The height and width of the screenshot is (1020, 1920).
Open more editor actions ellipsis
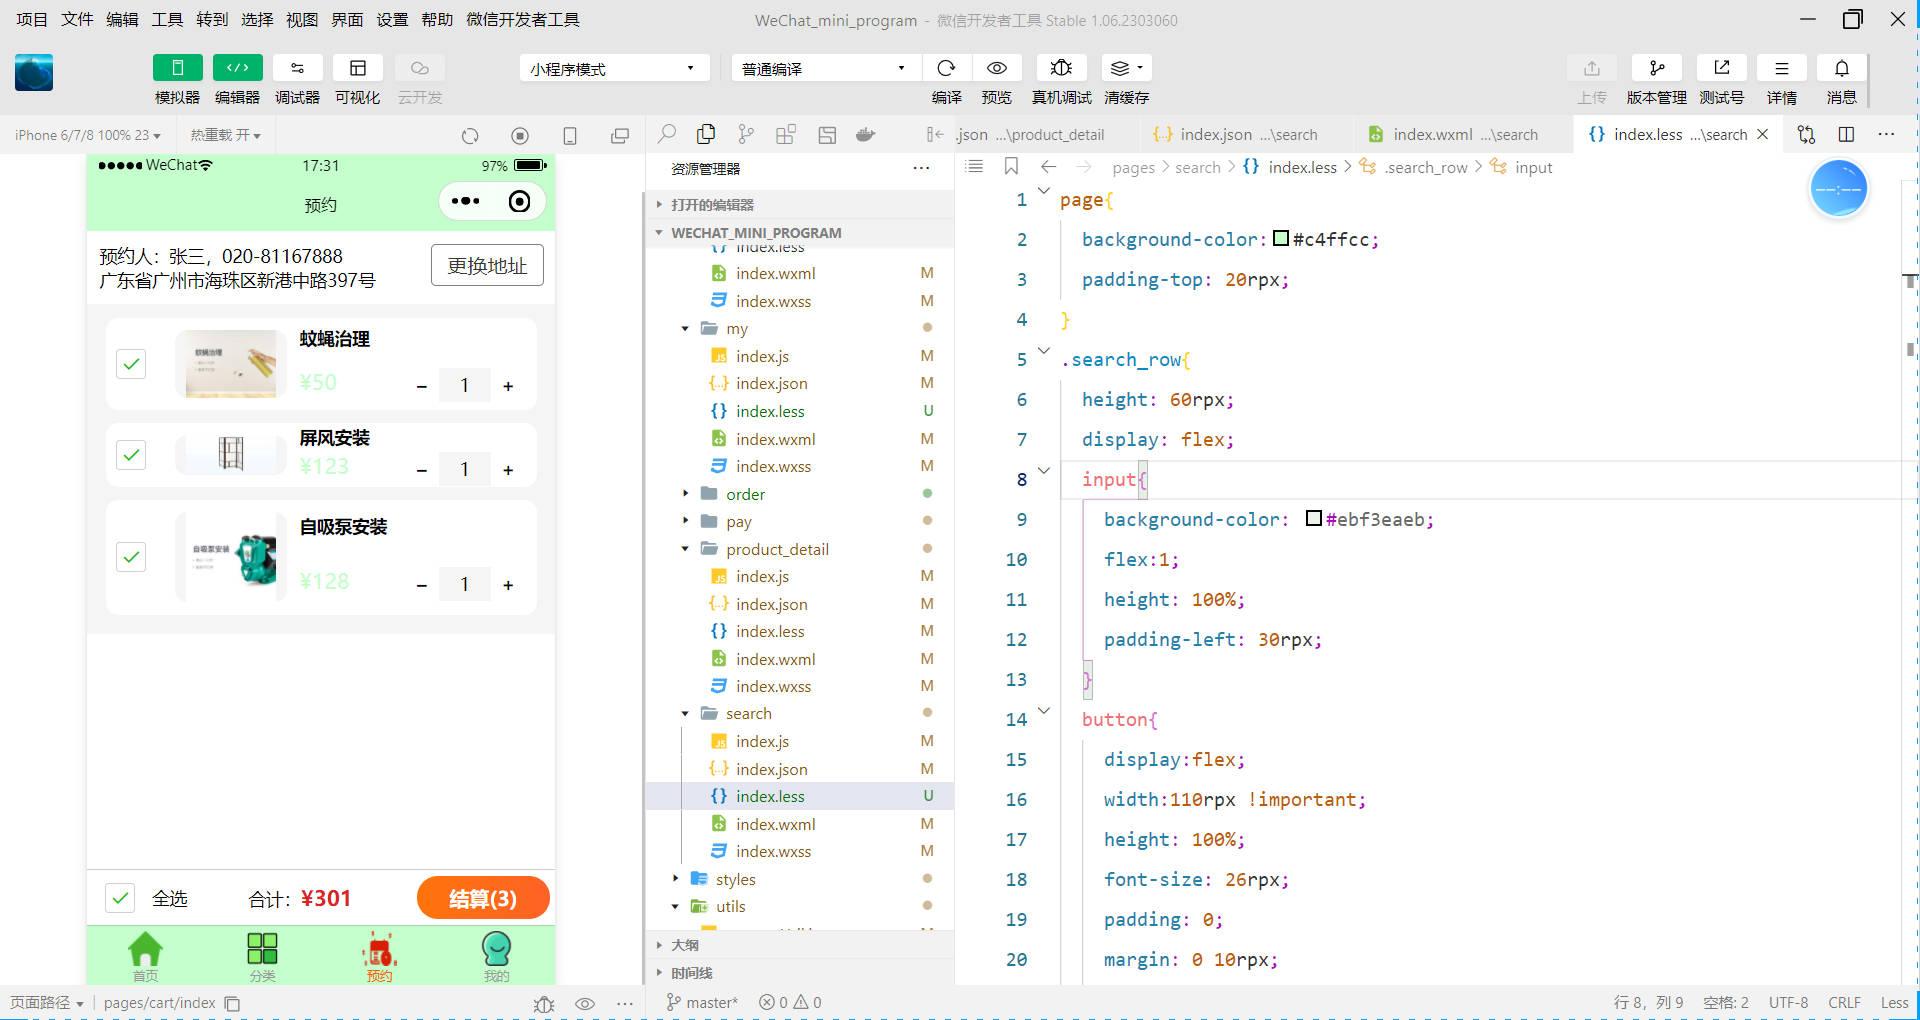pyautogui.click(x=1886, y=134)
